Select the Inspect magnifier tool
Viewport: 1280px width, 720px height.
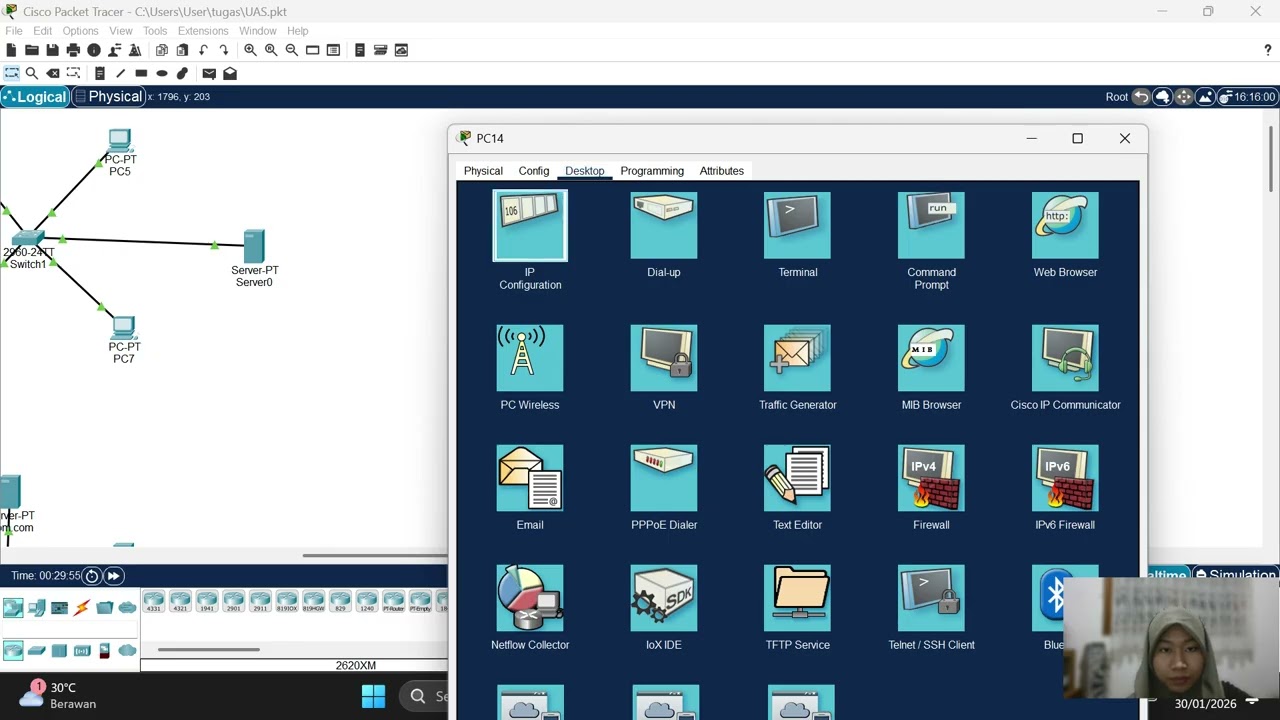pyautogui.click(x=32, y=73)
